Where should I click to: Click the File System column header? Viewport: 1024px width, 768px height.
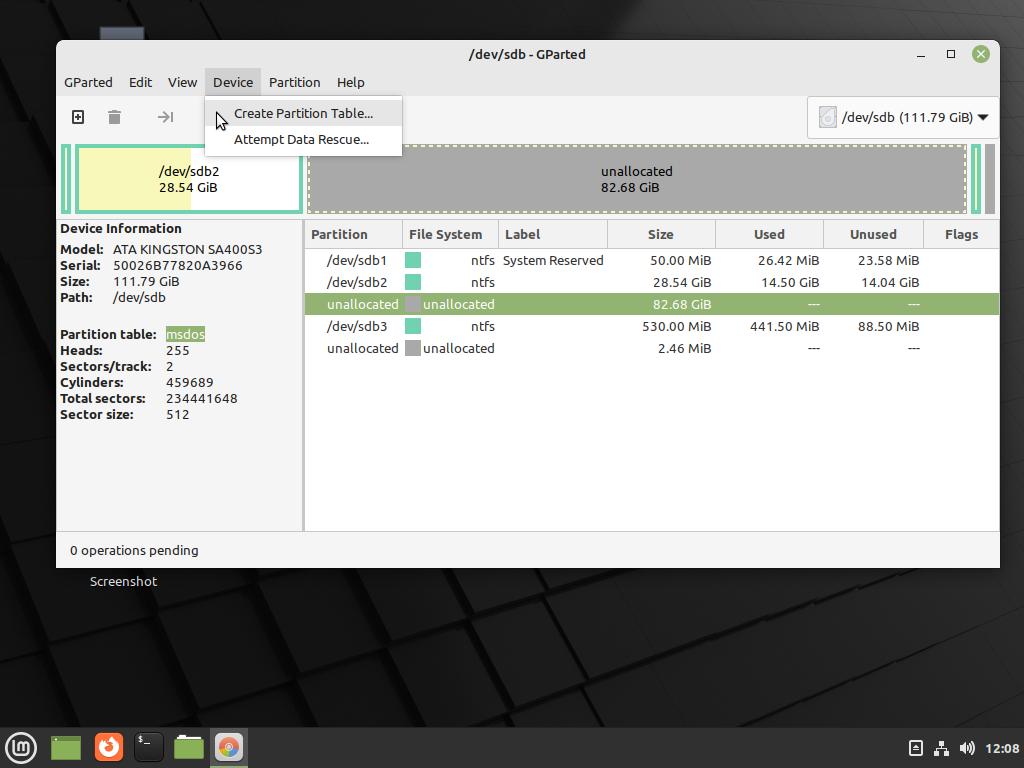(x=445, y=234)
